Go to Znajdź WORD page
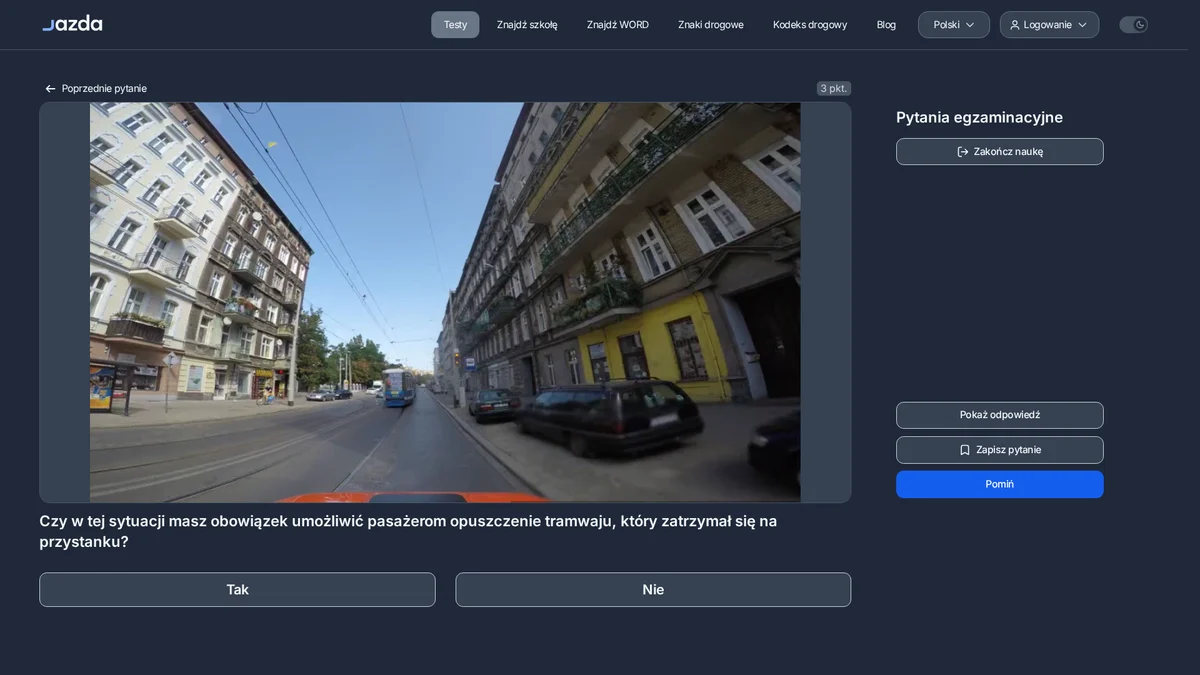The width and height of the screenshot is (1200, 675). tap(618, 25)
